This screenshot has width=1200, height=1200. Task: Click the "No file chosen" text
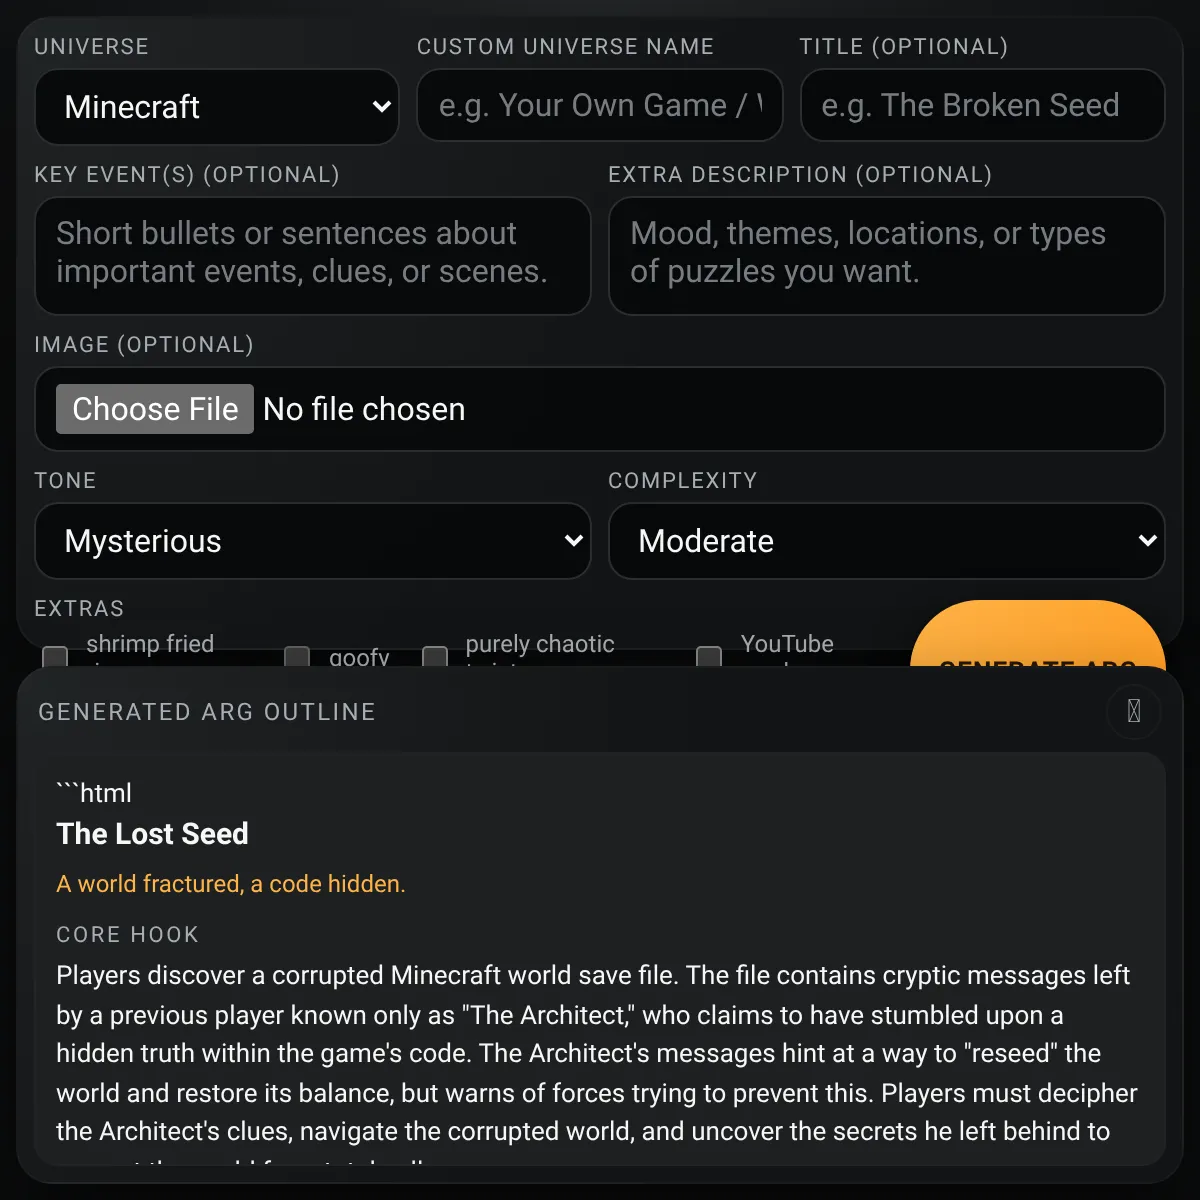pyautogui.click(x=364, y=409)
